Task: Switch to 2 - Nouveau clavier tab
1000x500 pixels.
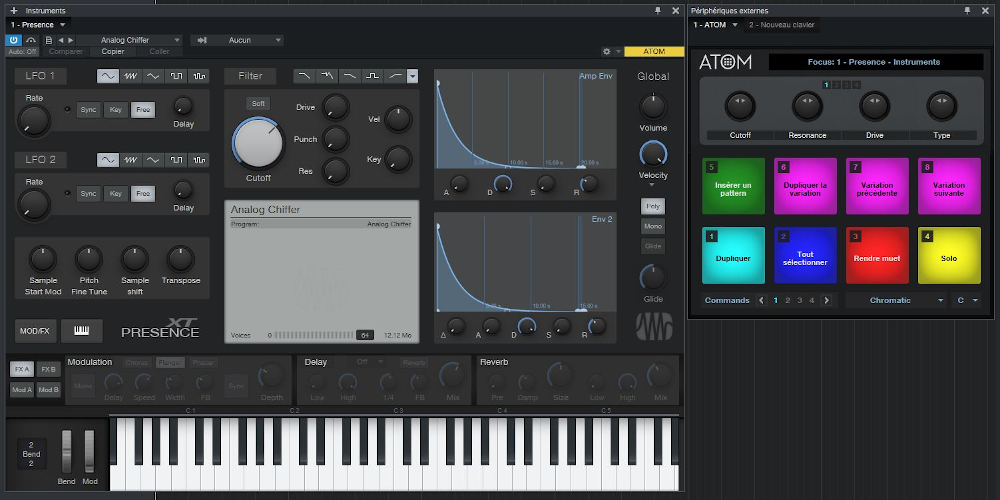Action: [782, 25]
